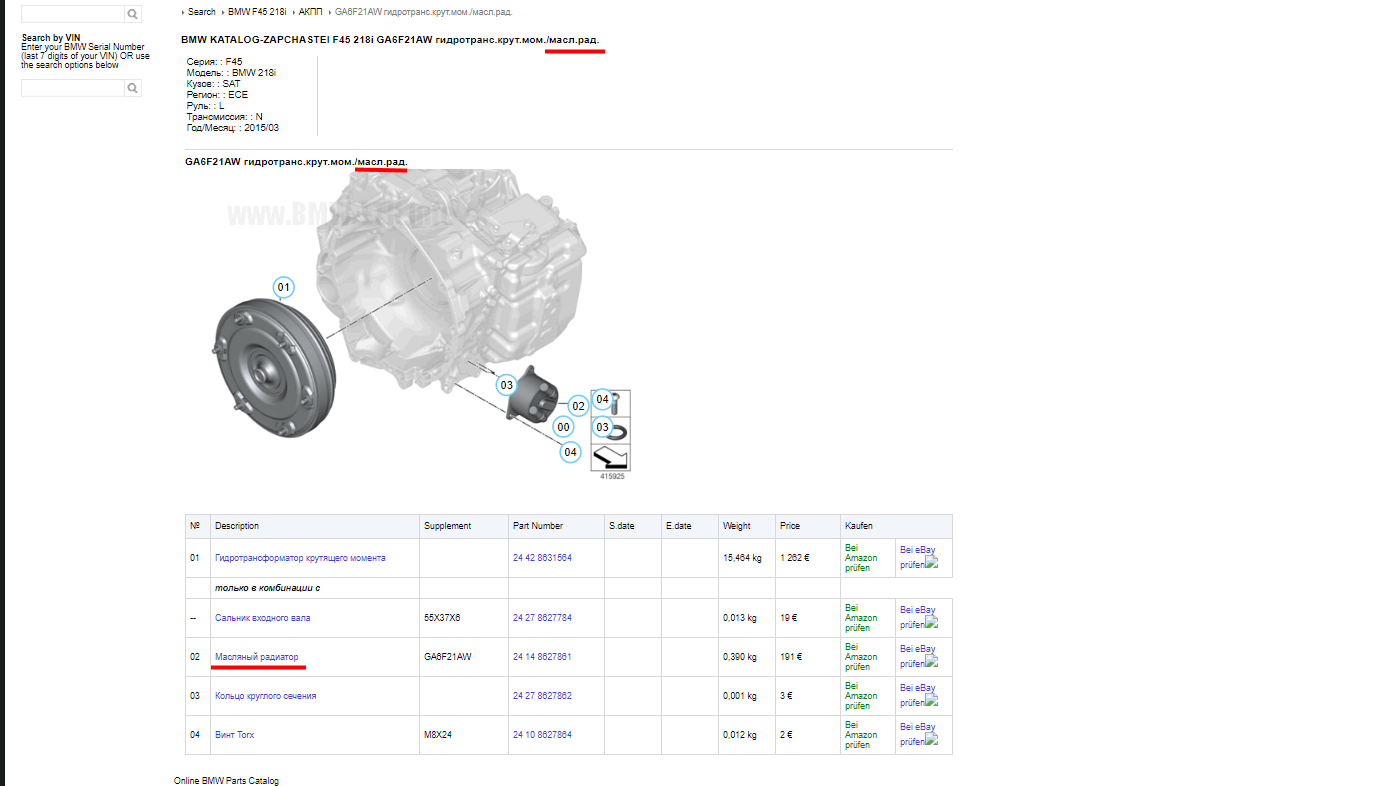The height and width of the screenshot is (786, 1398).
Task: Check Amazon for the torque converter row 01
Action: point(861,558)
